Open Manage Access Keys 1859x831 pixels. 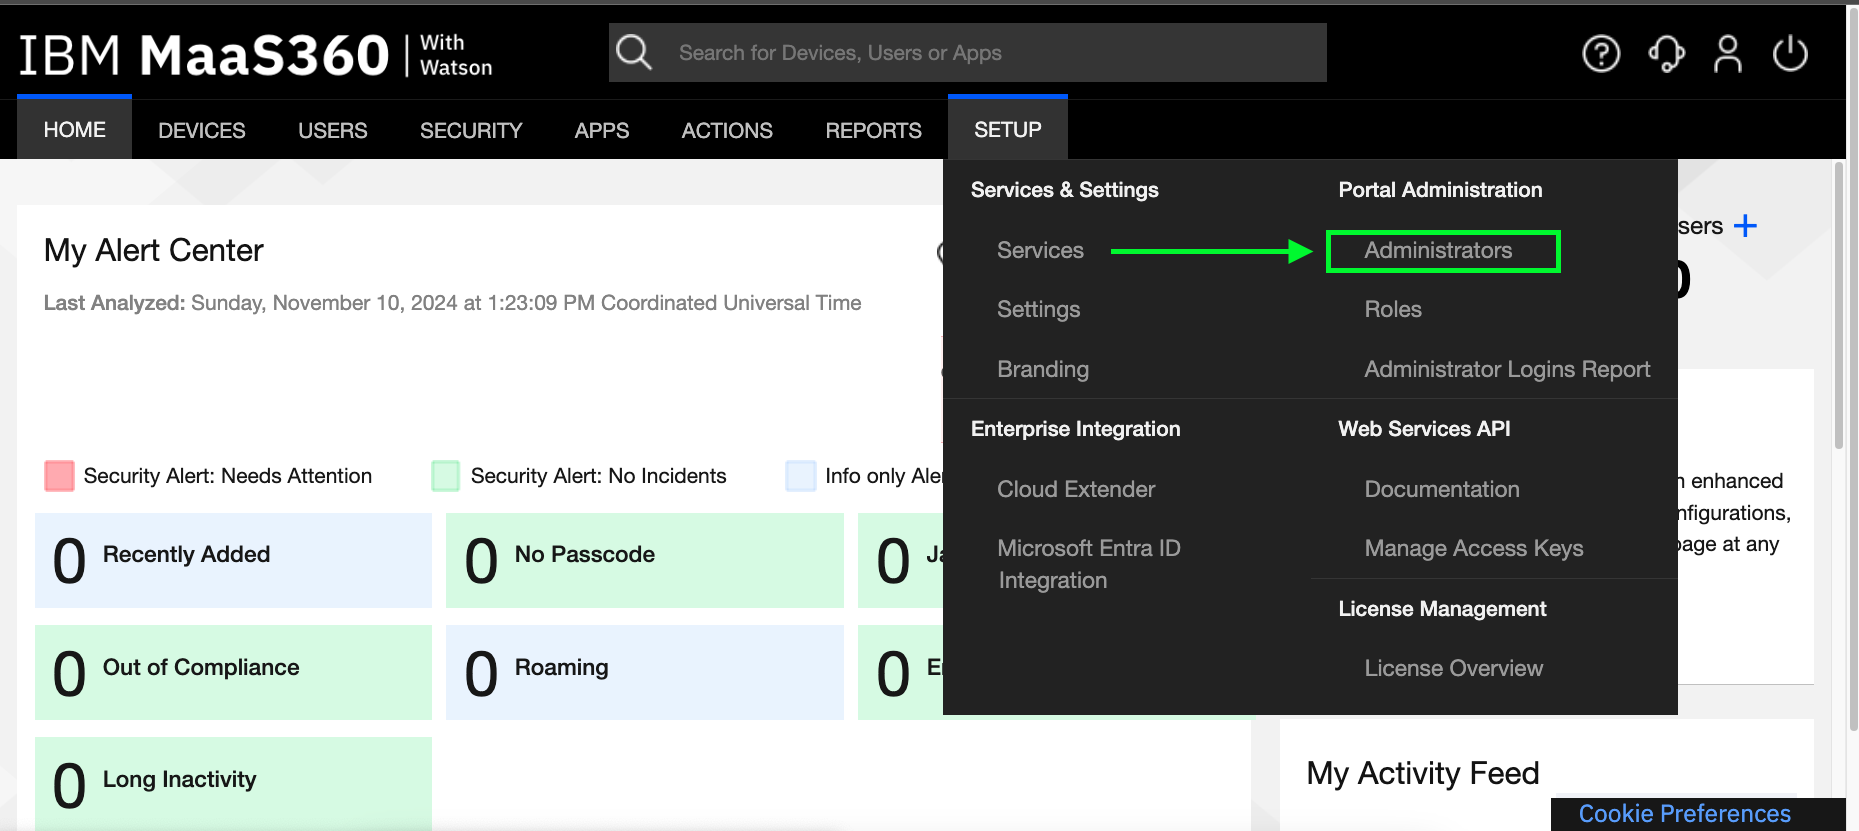(x=1474, y=548)
